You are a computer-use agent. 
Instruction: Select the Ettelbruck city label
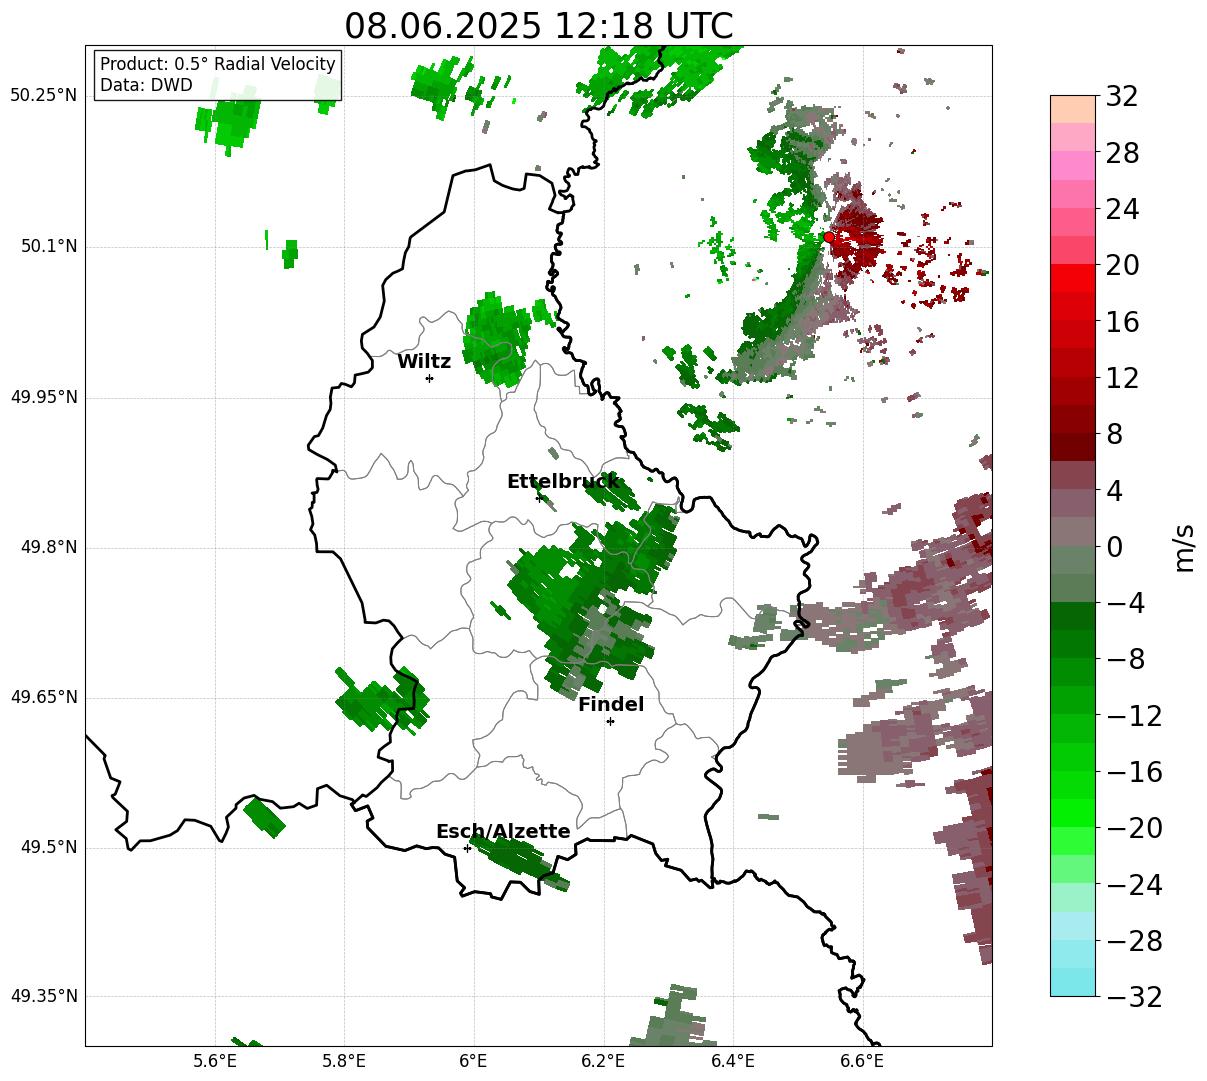pos(563,482)
